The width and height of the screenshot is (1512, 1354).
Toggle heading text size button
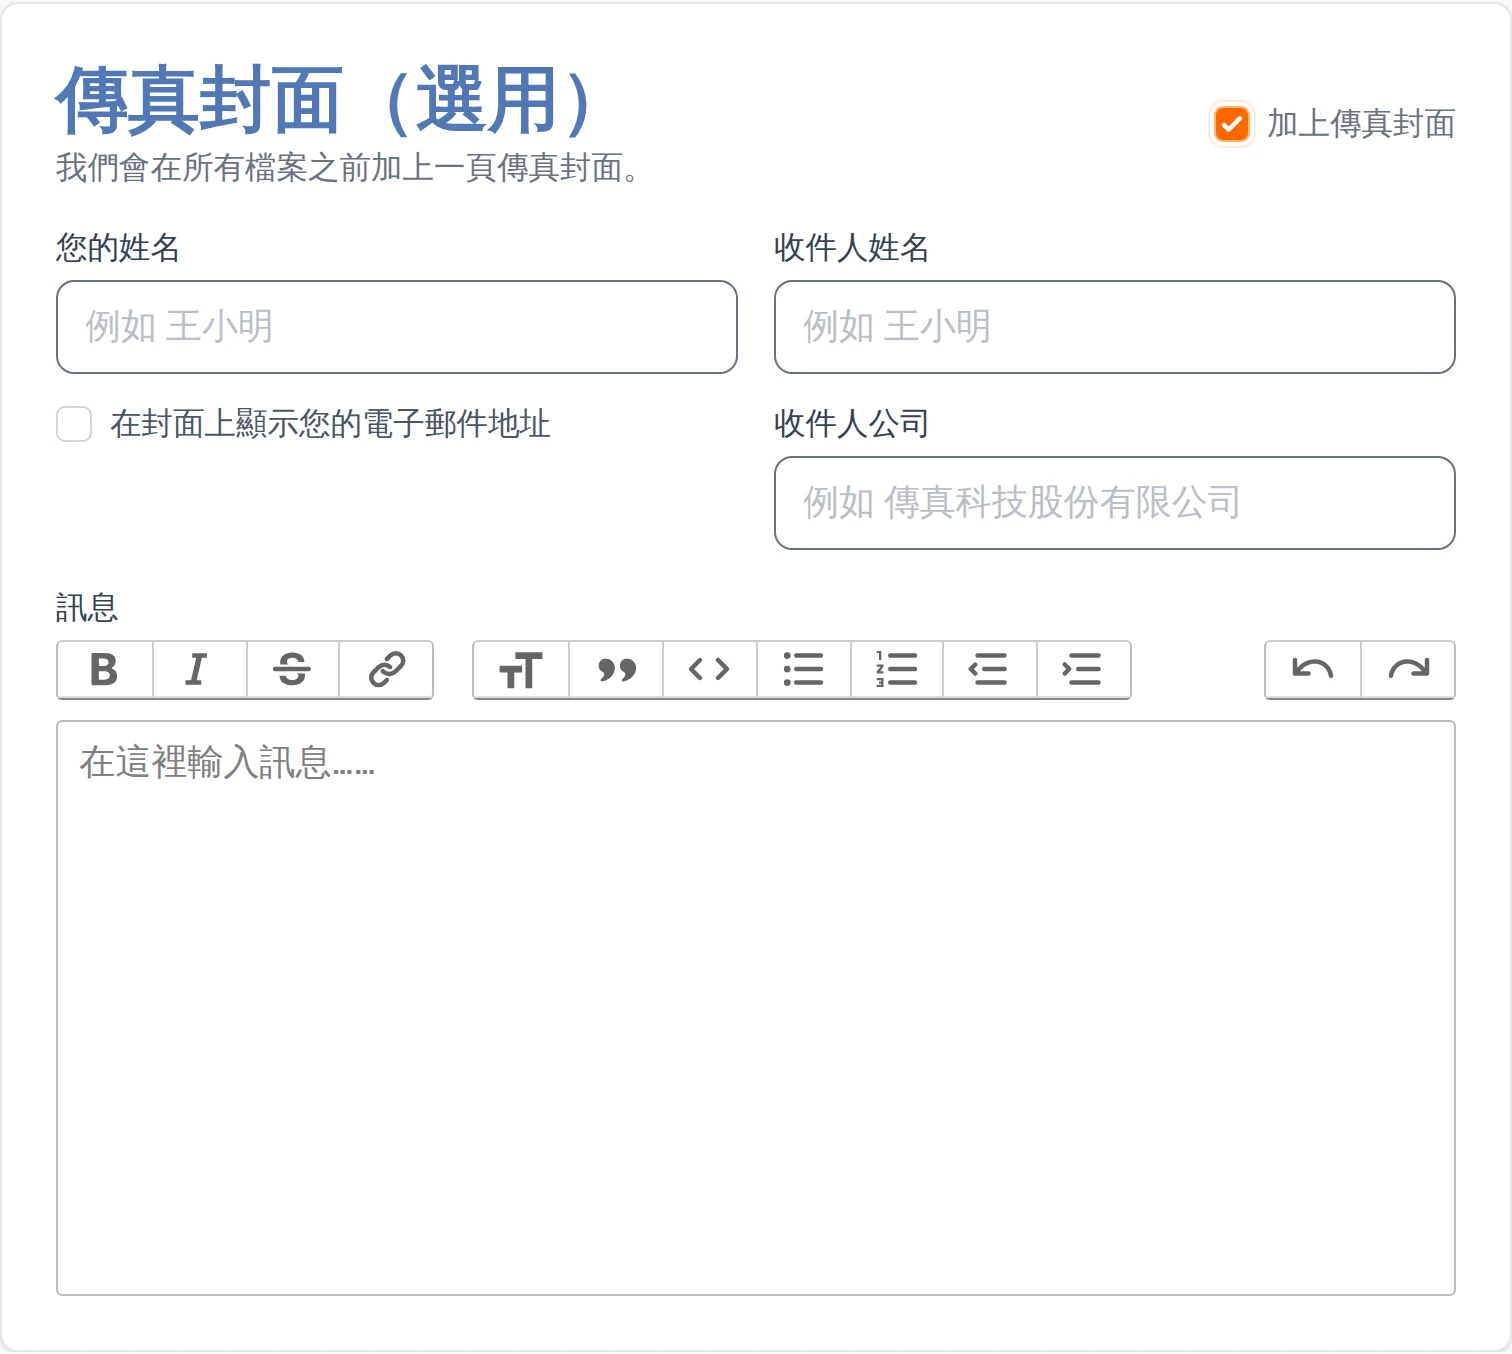[x=521, y=669]
